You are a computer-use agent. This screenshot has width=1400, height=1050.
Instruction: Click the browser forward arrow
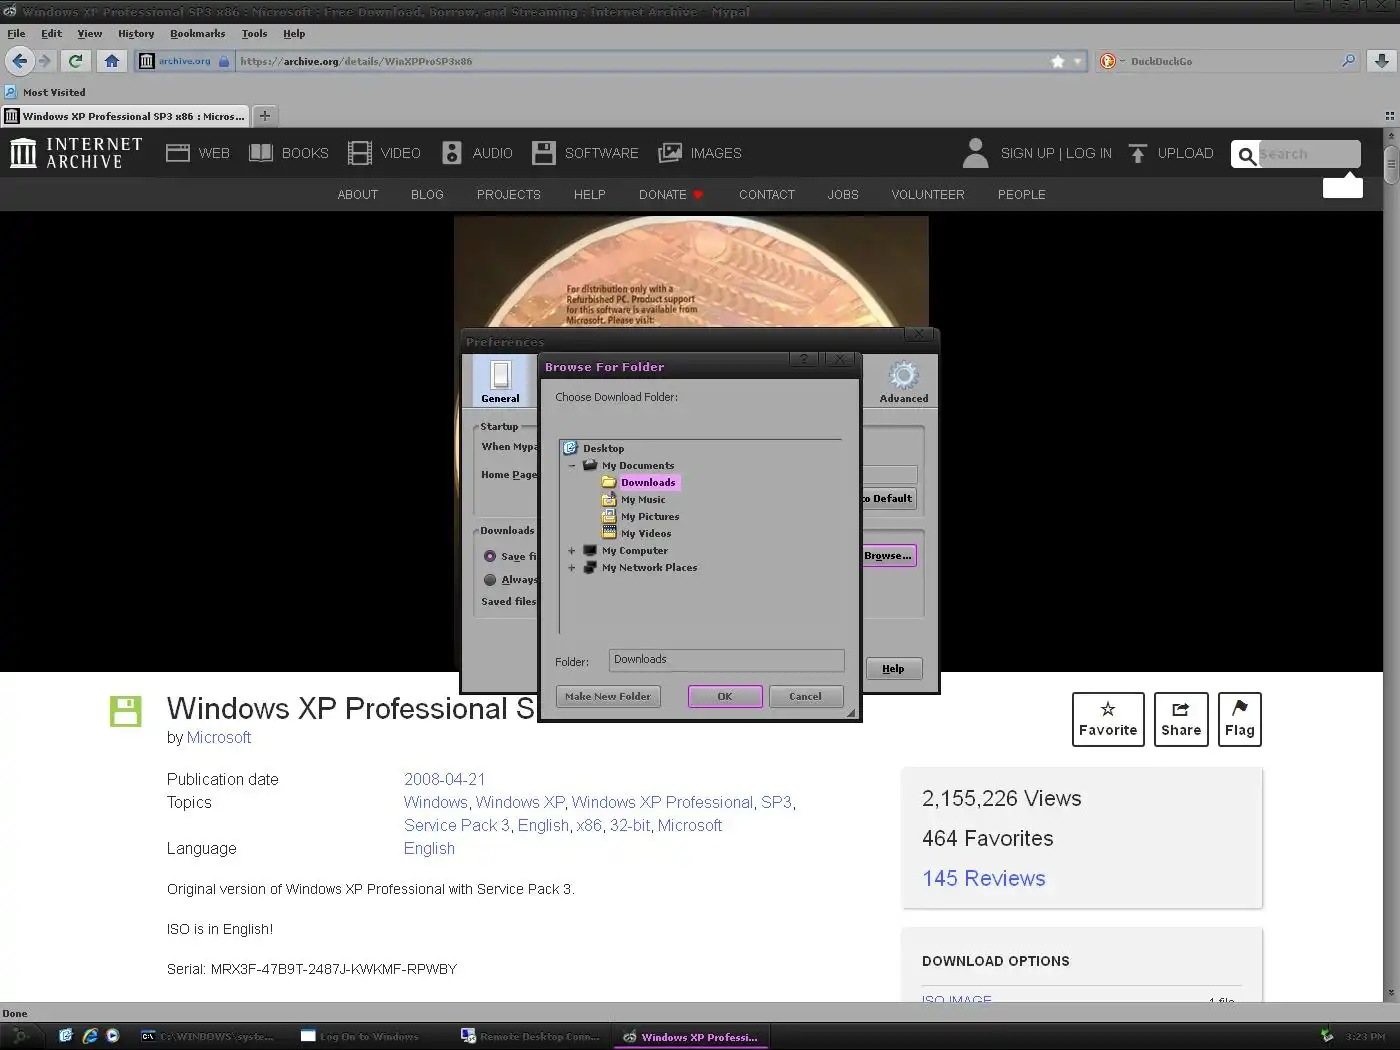(x=44, y=61)
